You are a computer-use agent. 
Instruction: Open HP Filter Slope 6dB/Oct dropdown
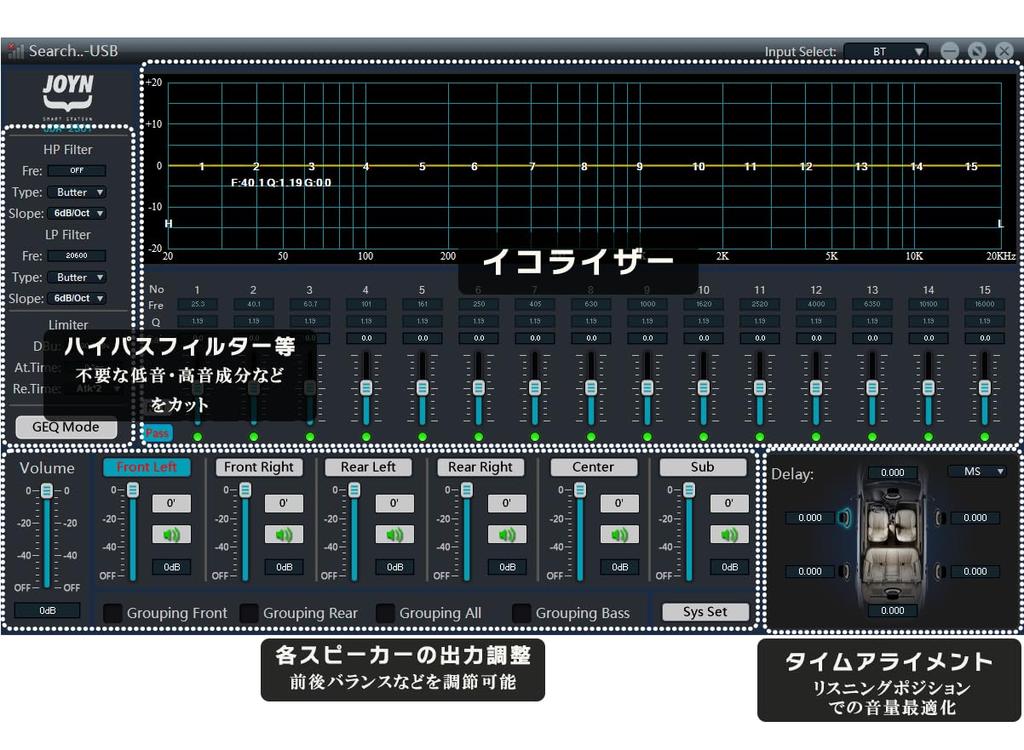[77, 213]
